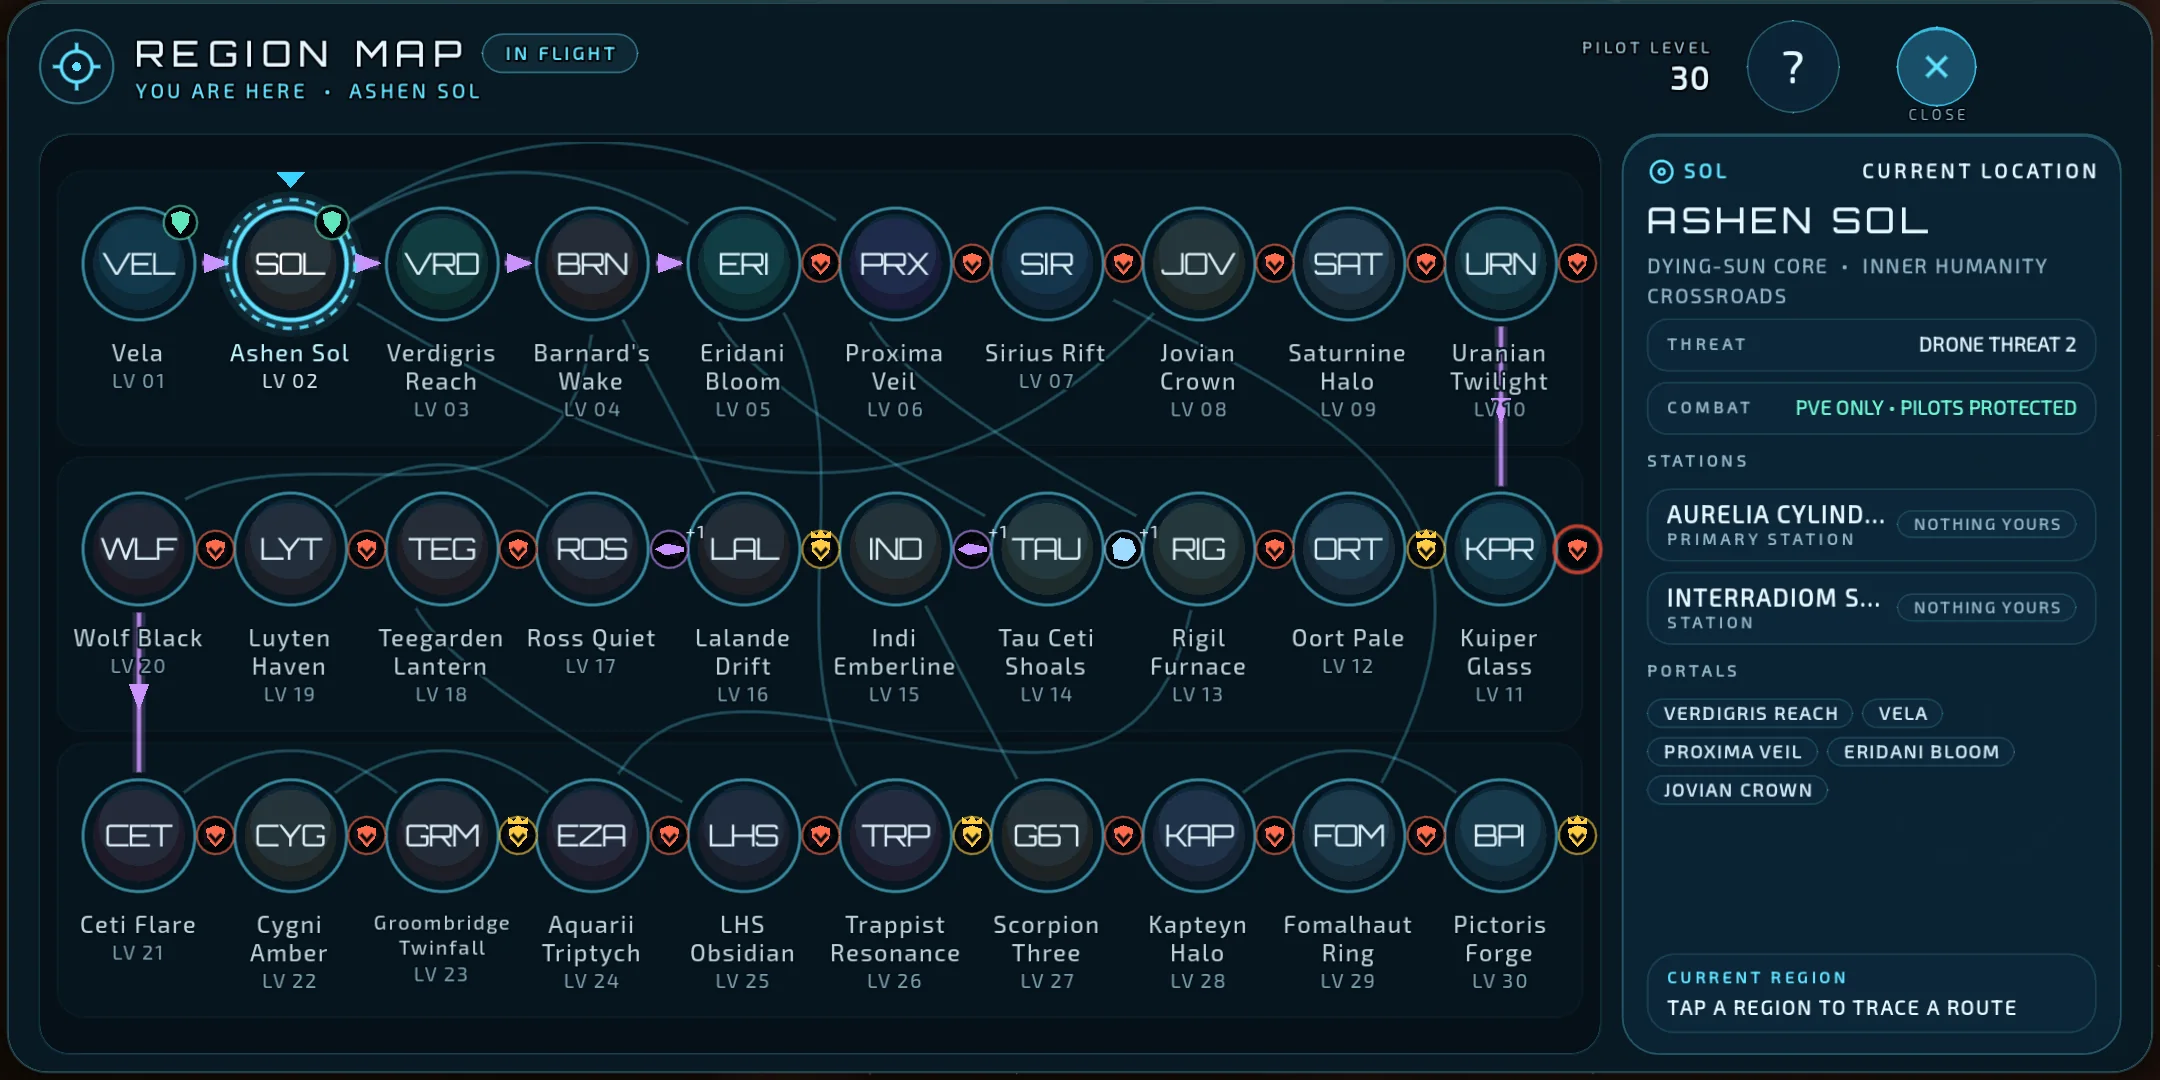The height and width of the screenshot is (1080, 2160).
Task: Click the gold crown marker after GRM
Action: coord(518,835)
